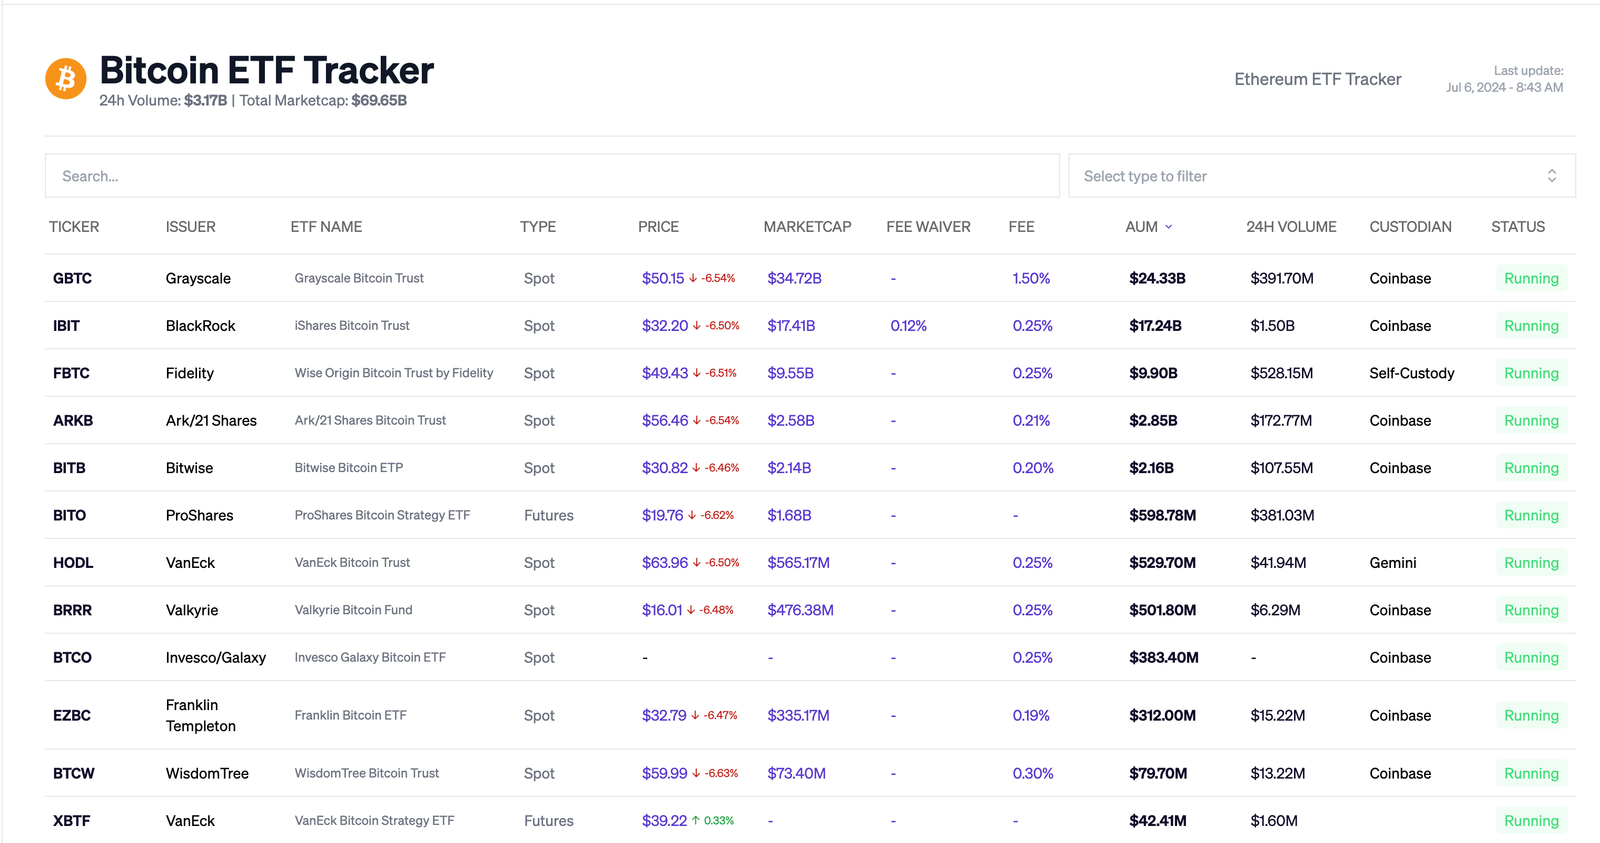Select the iShares Bitcoin Trust ETF name

pos(352,326)
